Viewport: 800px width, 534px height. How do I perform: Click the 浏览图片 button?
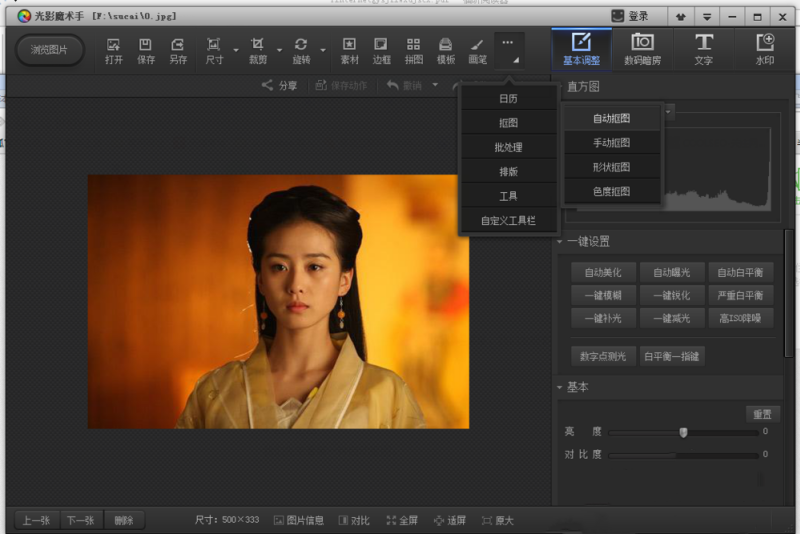(49, 50)
